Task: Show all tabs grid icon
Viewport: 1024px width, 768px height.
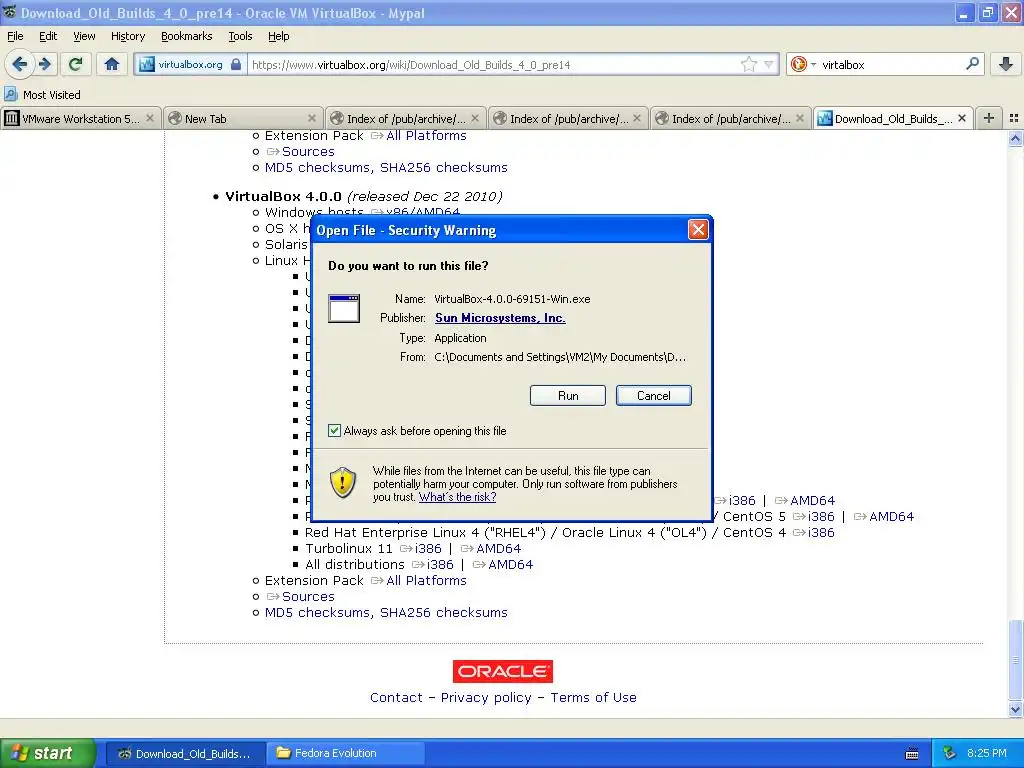Action: (1014, 118)
